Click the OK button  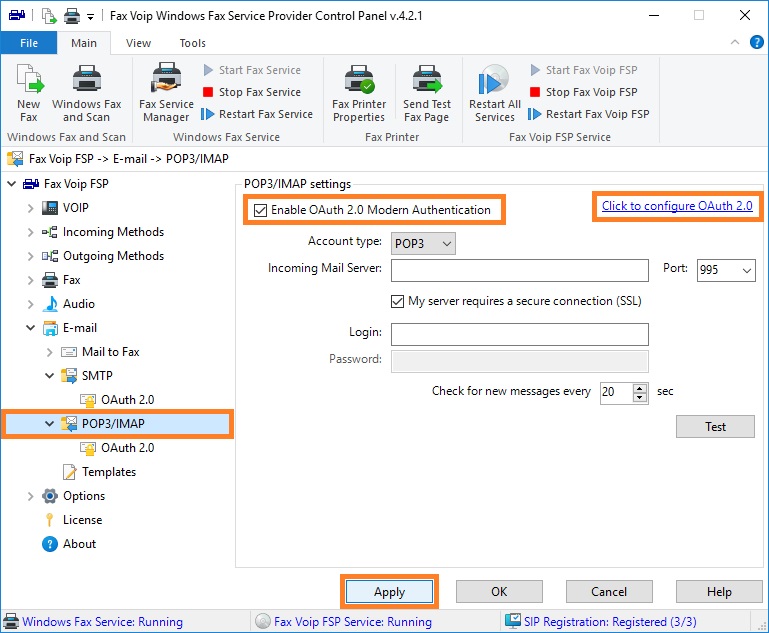pos(499,592)
